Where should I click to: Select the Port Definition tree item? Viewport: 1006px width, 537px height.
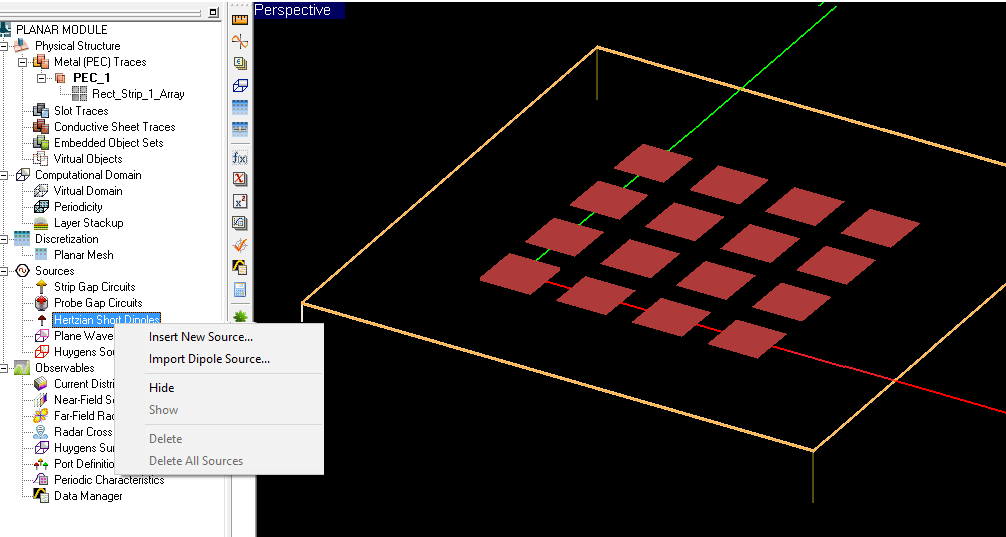pyautogui.click(x=83, y=464)
